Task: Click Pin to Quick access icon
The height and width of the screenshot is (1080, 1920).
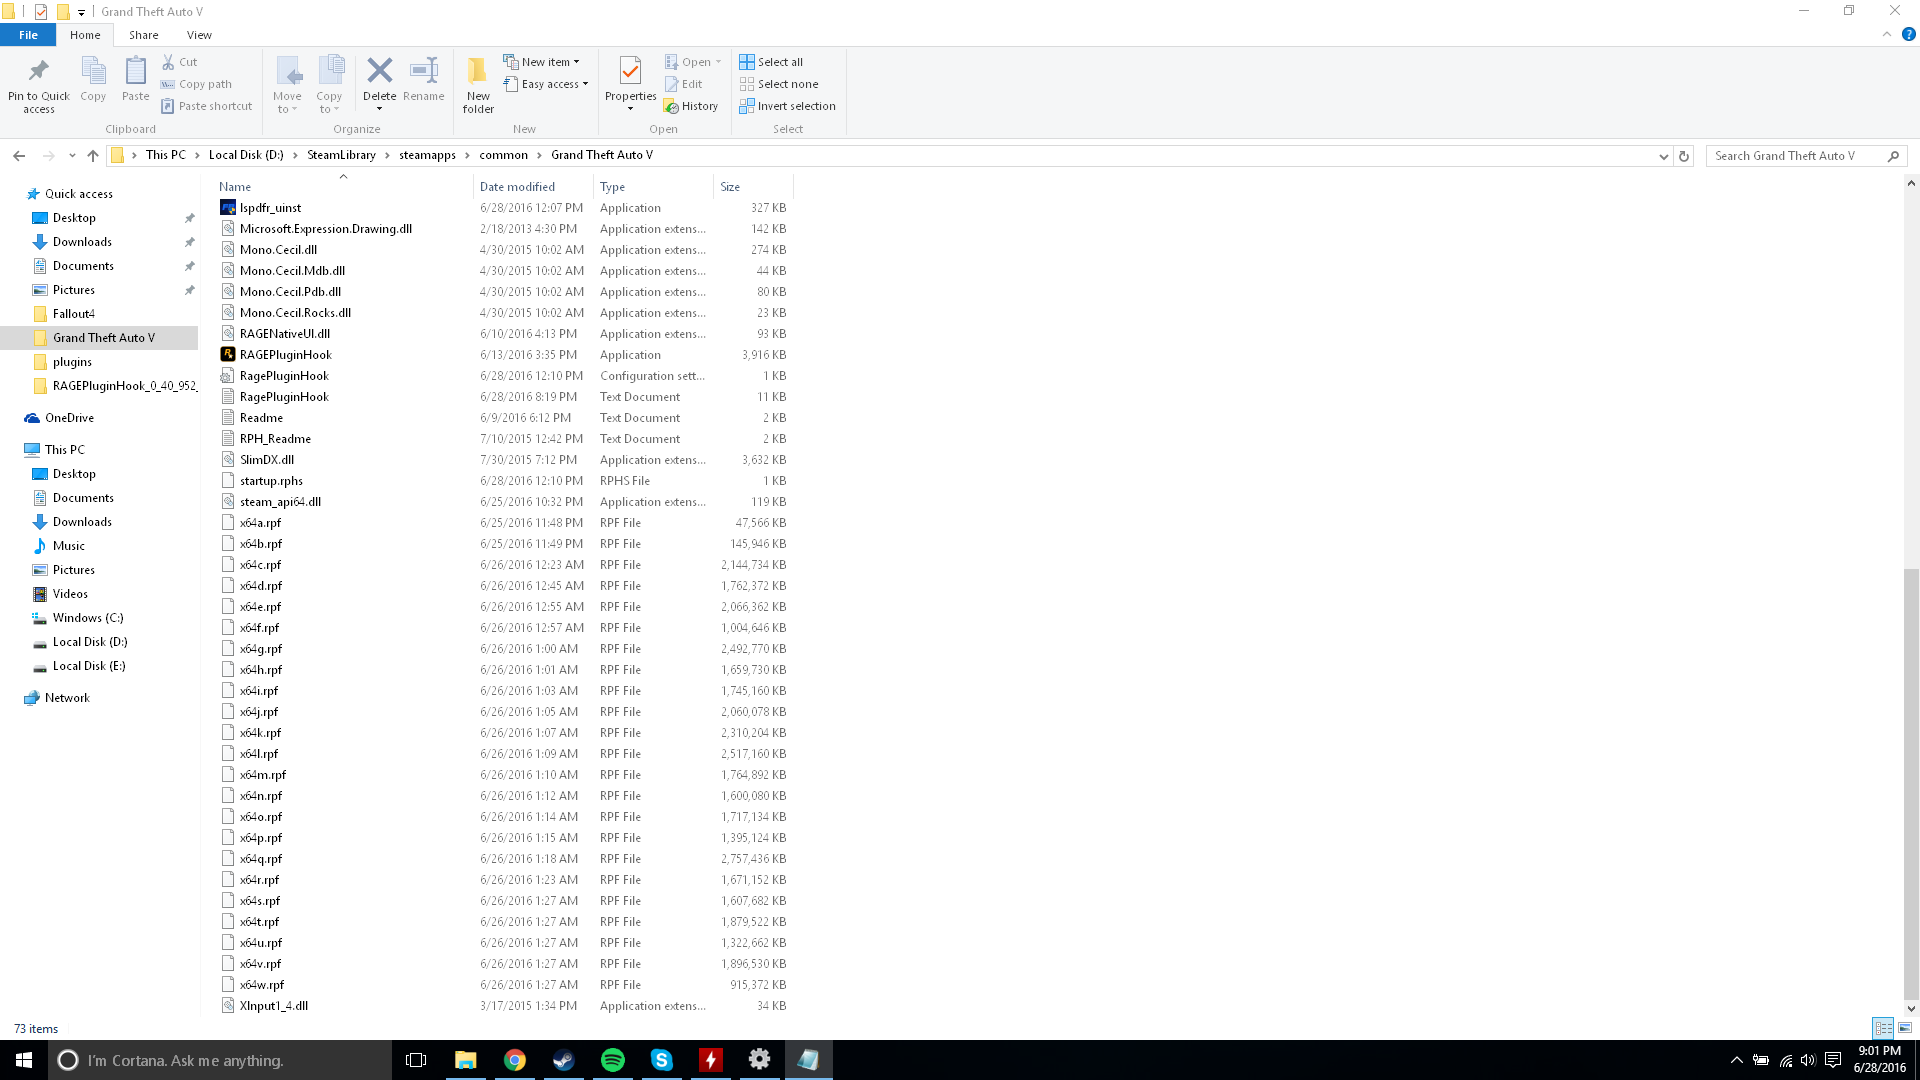Action: (39, 84)
